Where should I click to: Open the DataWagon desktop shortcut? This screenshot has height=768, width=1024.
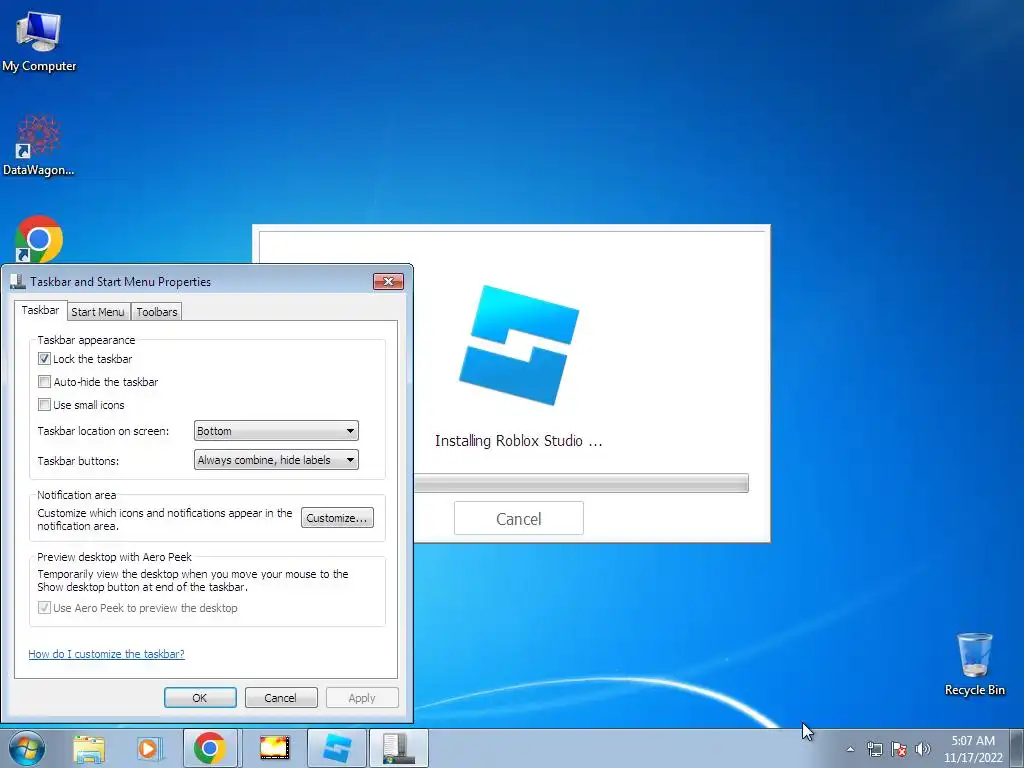pyautogui.click(x=39, y=145)
